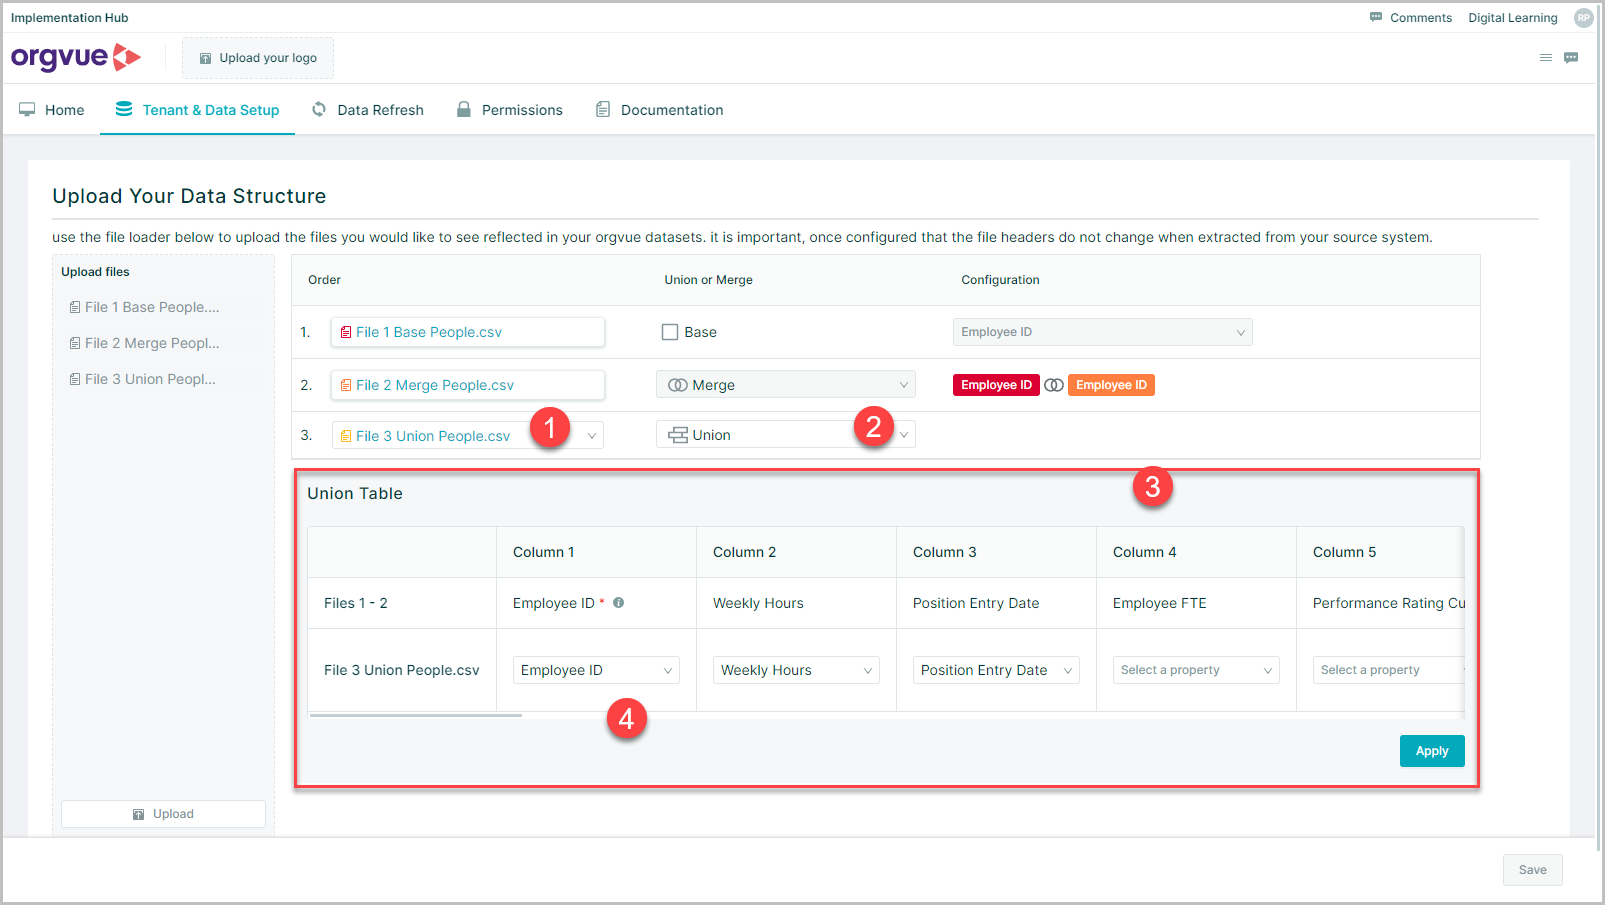1605x905 pixels.
Task: Click Files 1 - 2 row label
Action: 356,603
